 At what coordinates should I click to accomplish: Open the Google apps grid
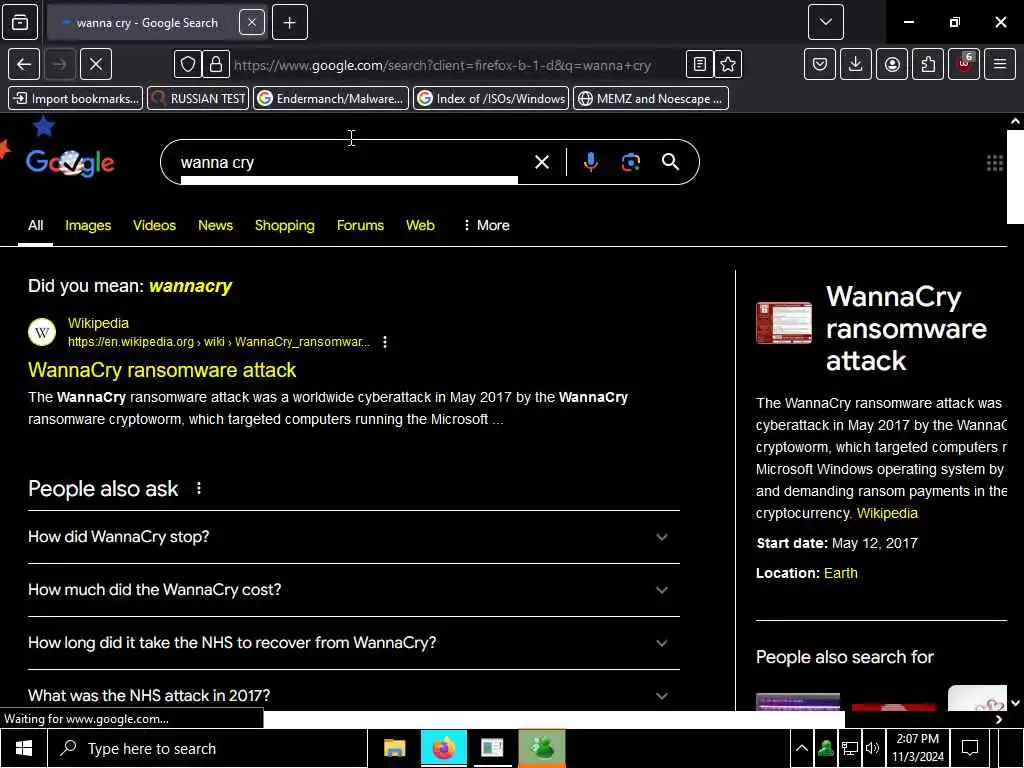click(995, 163)
